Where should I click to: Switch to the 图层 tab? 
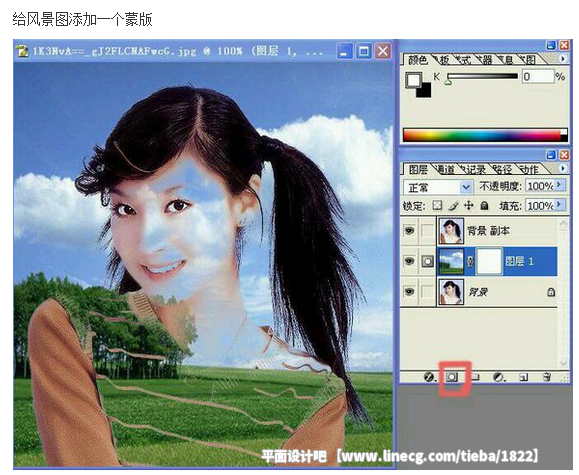click(x=418, y=170)
